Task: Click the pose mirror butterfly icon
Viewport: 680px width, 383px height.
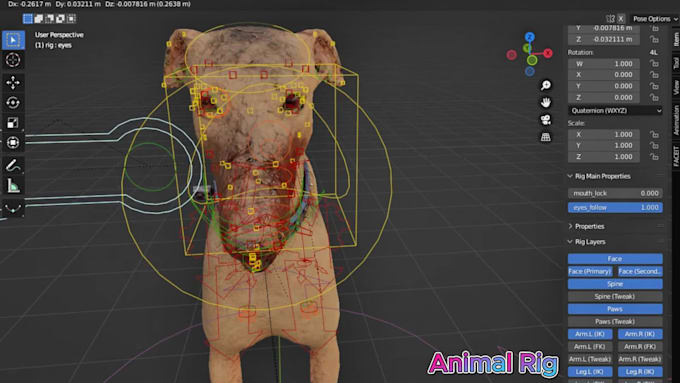Action: point(611,19)
